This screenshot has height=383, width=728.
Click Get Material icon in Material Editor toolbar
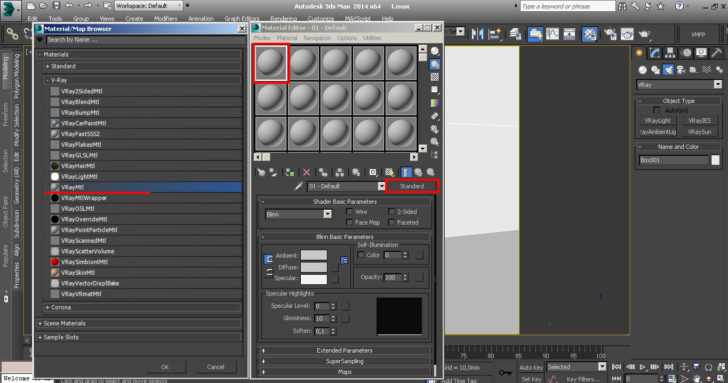tap(261, 172)
